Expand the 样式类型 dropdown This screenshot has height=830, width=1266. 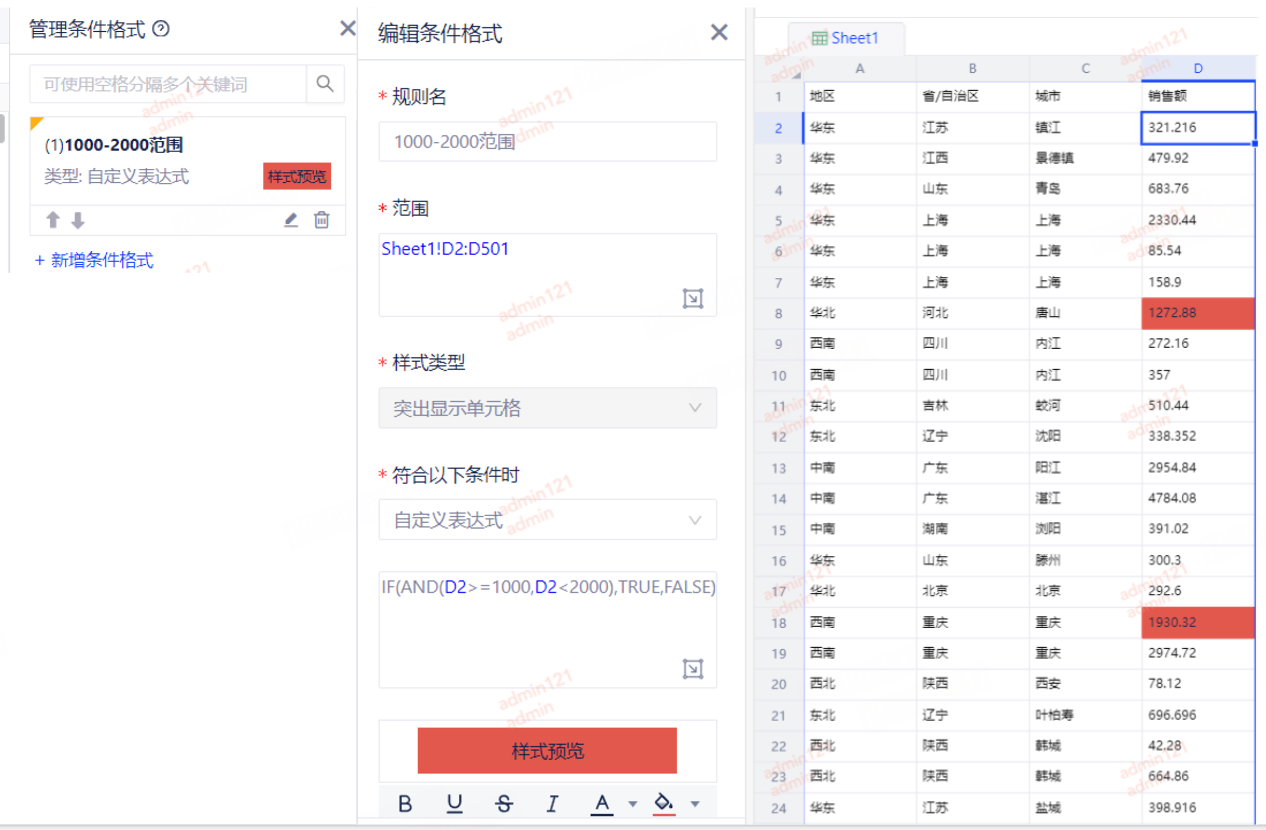tap(547, 408)
